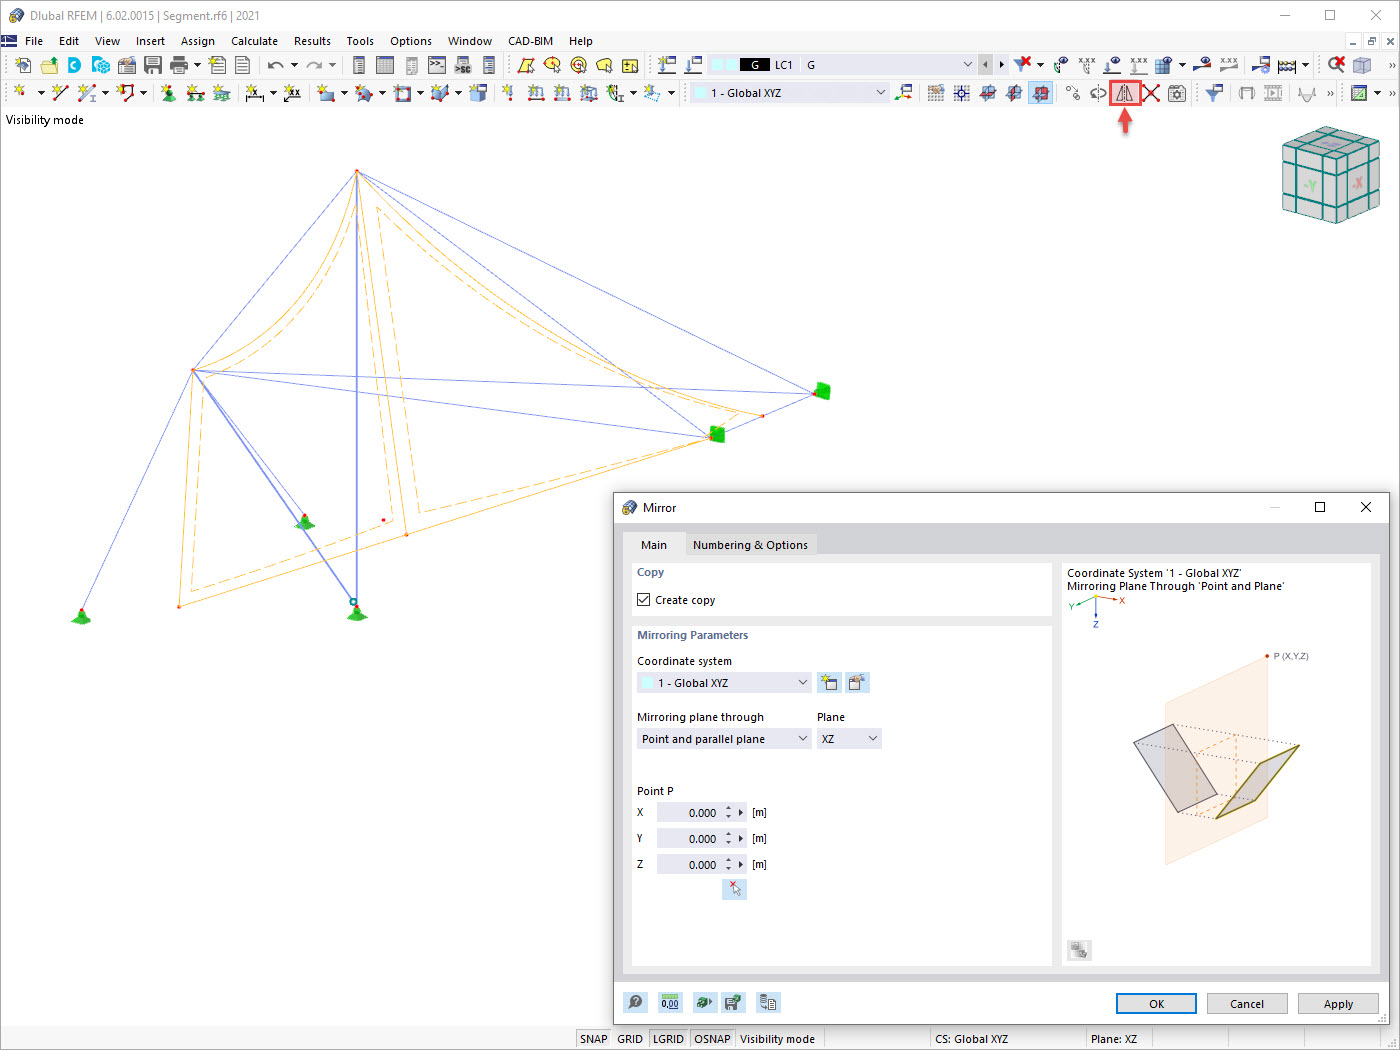Toggle OSNAP in the status bar
This screenshot has height=1050, width=1400.
tap(712, 1039)
